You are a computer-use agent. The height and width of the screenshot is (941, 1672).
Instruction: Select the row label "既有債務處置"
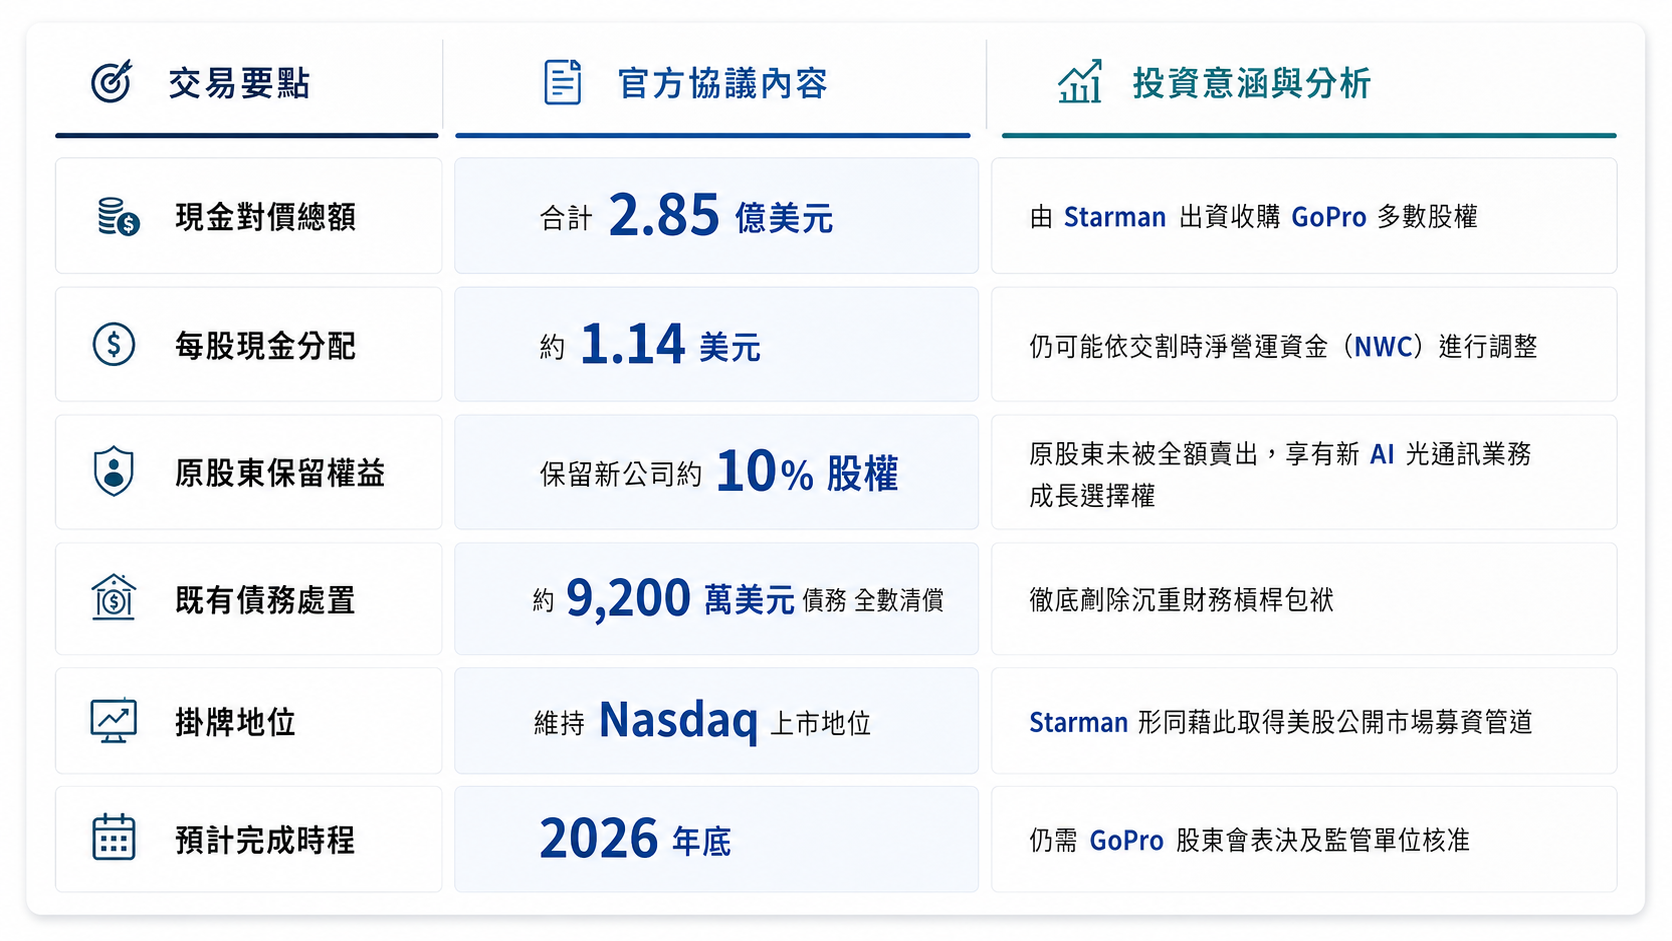pos(266,600)
